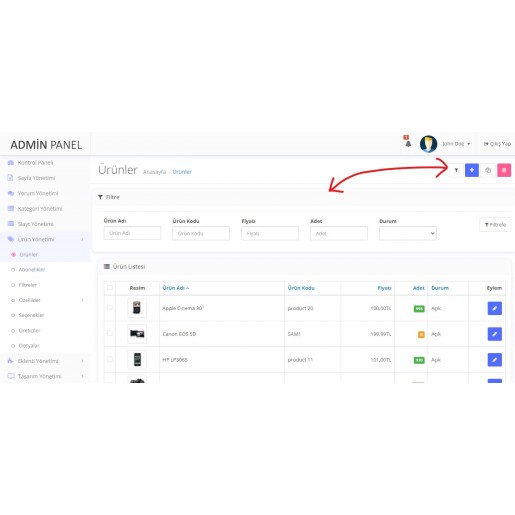Collapse the Ürün Yönetimi menu arrow
The width and height of the screenshot is (515, 515).
[x=82, y=239]
